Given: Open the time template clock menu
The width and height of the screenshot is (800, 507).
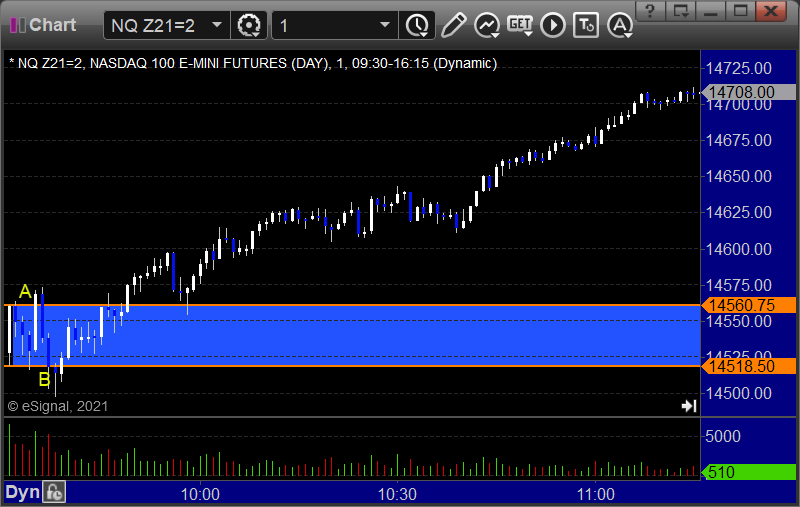Looking at the screenshot, I should coord(417,25).
